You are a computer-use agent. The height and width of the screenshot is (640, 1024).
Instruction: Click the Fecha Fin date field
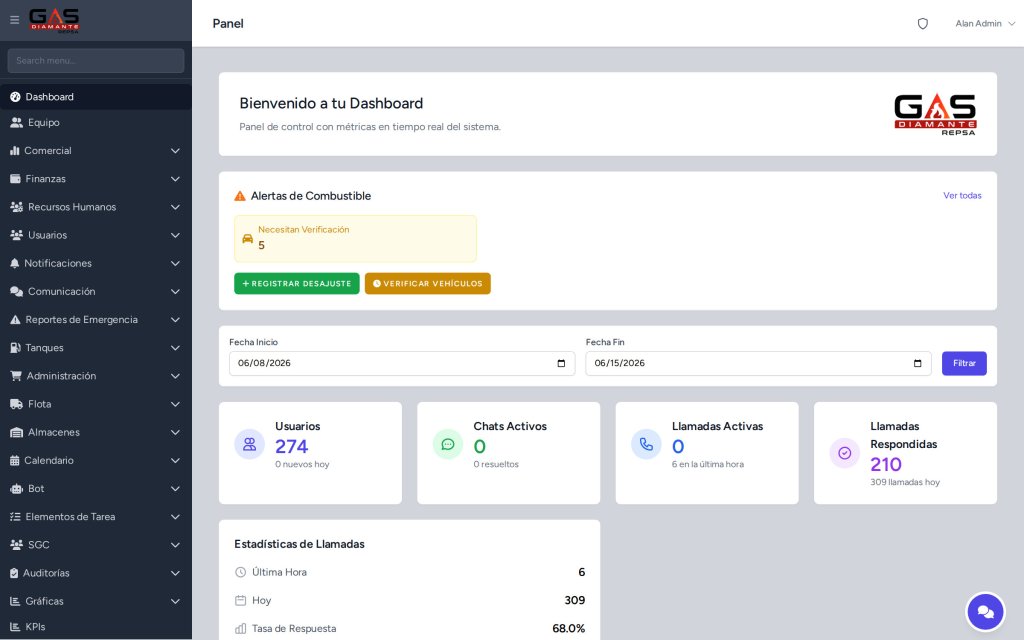coord(758,364)
